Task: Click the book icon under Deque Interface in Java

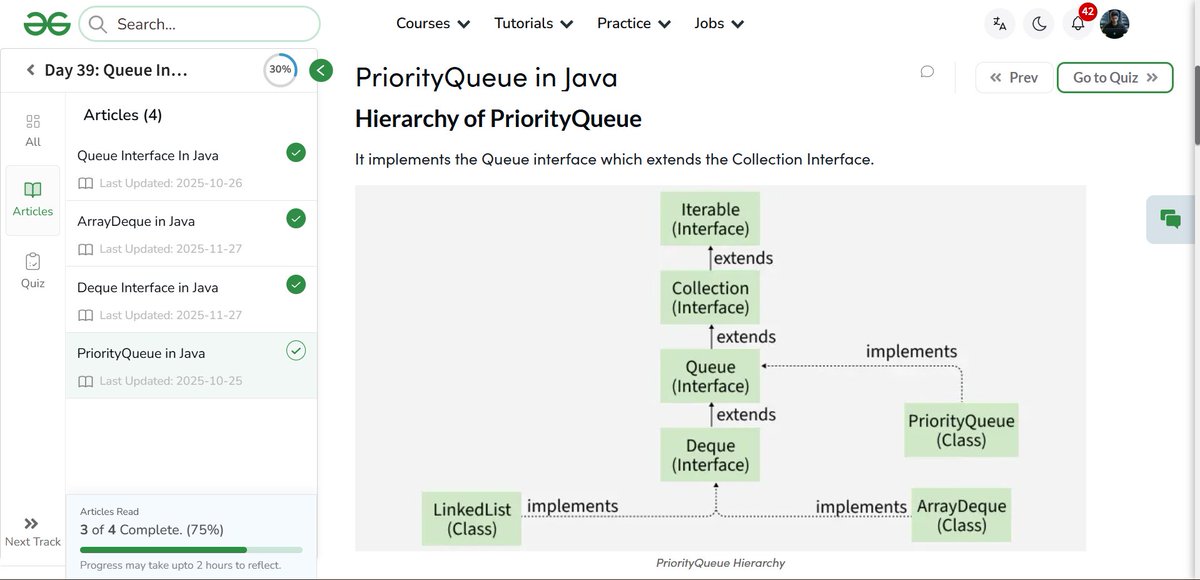Action: point(86,315)
